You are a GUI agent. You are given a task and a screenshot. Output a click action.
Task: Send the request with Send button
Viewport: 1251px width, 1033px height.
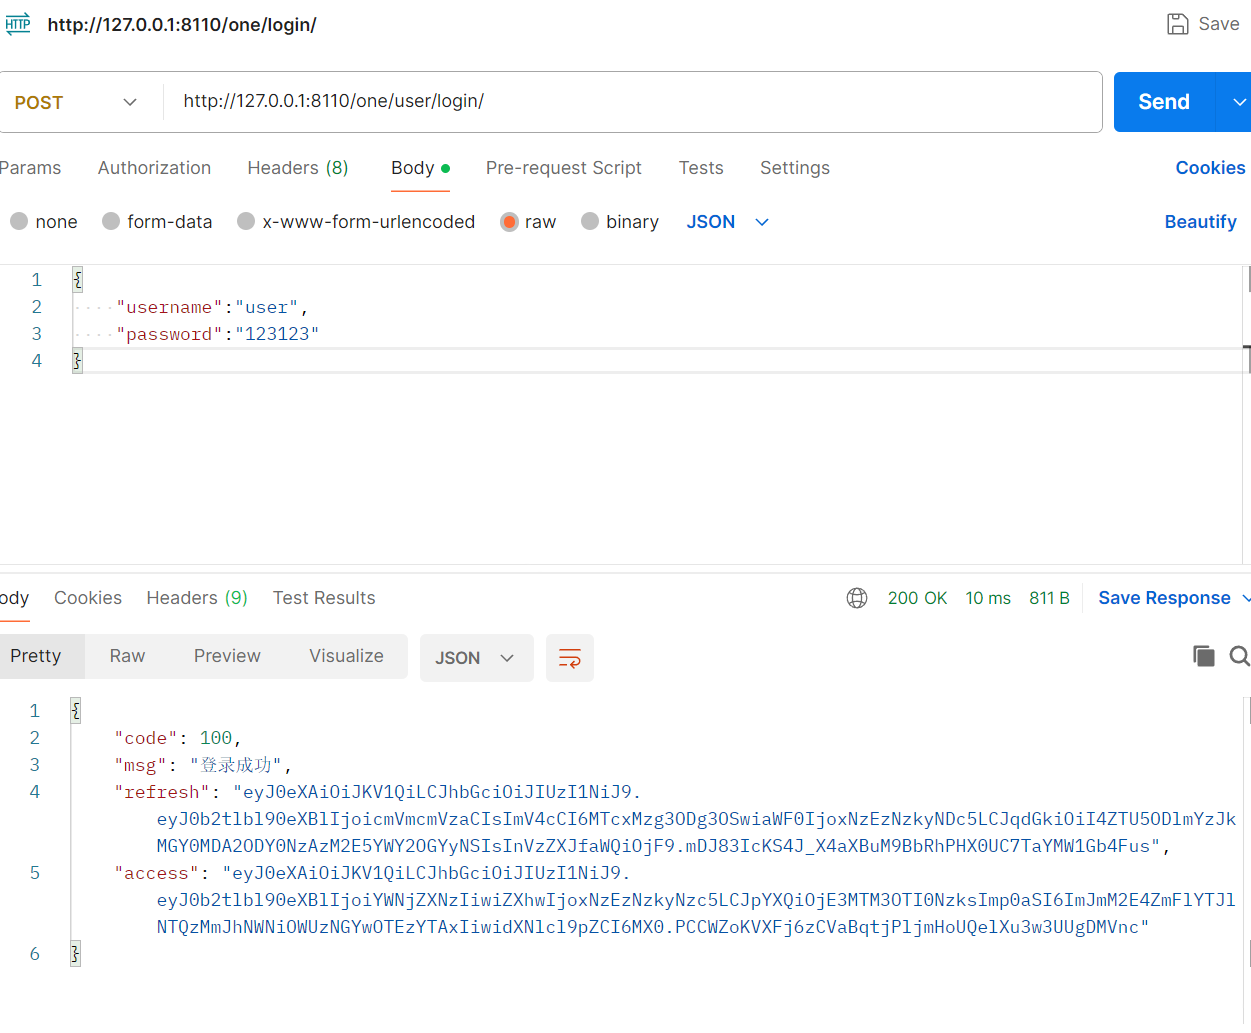(1164, 102)
